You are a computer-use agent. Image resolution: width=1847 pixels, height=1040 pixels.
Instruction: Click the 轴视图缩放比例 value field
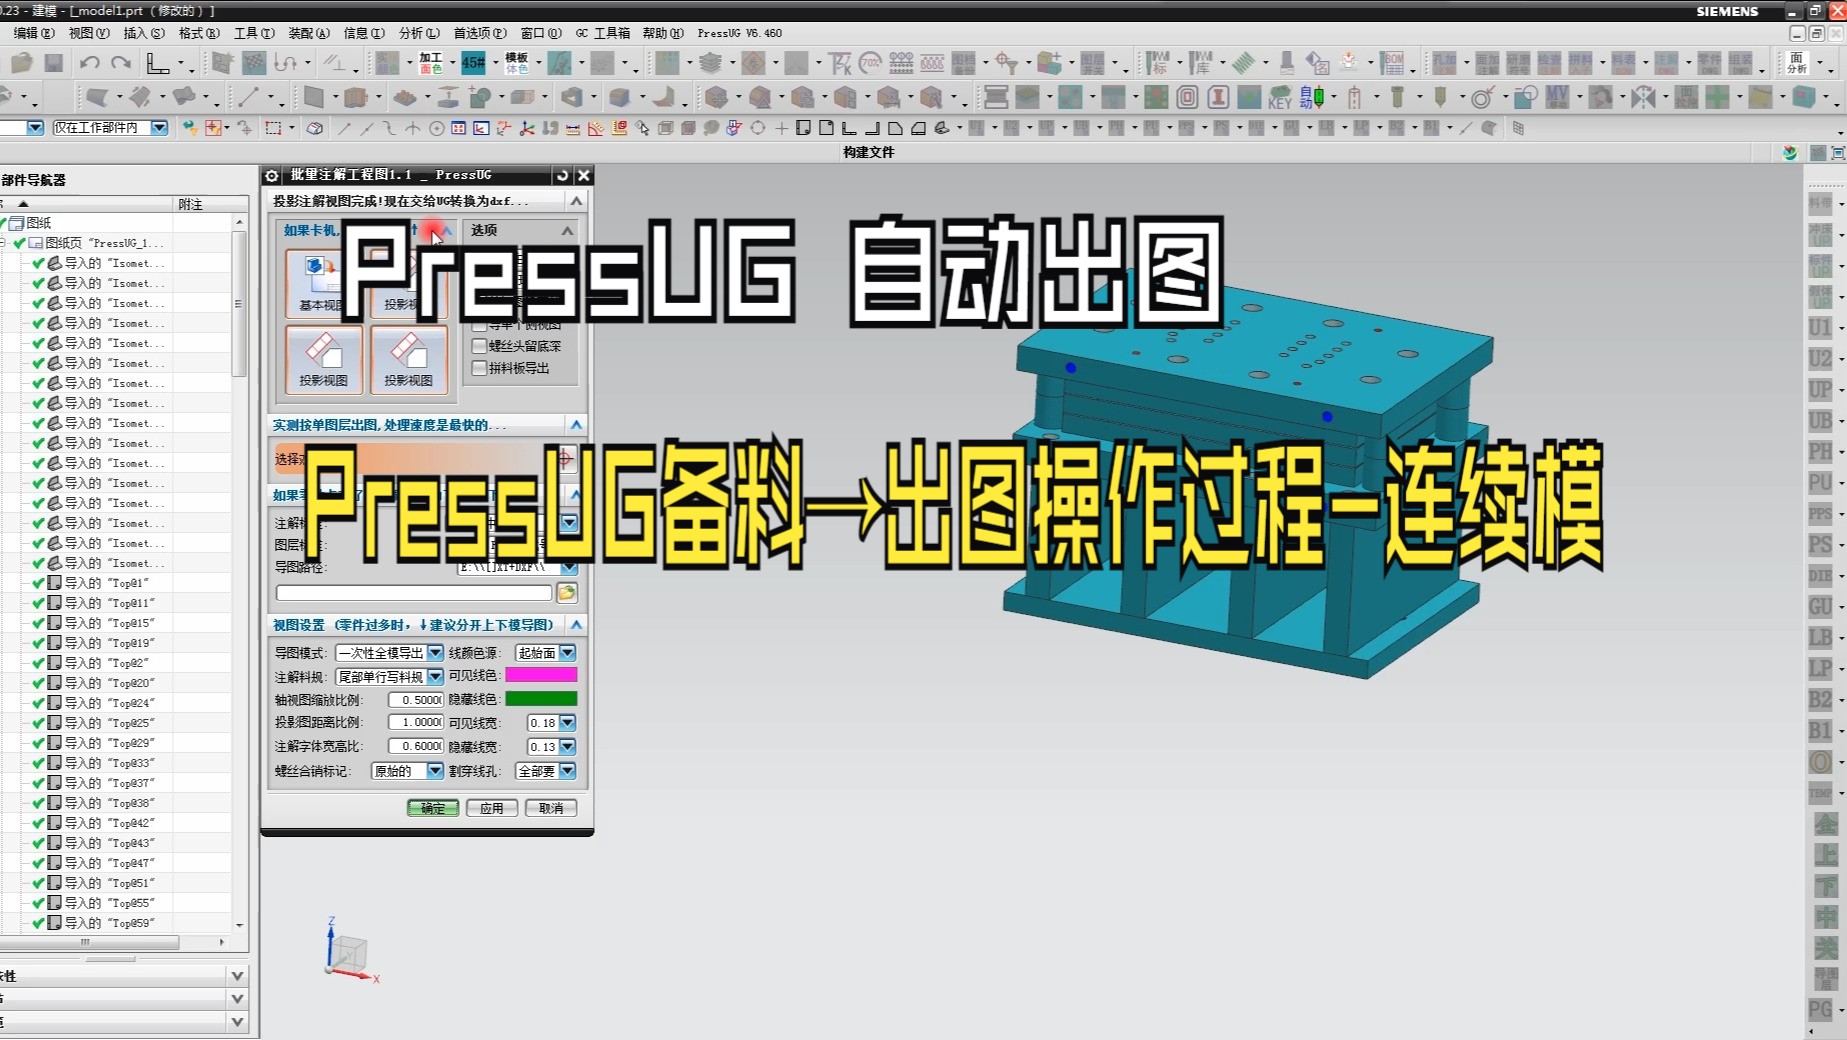click(416, 700)
